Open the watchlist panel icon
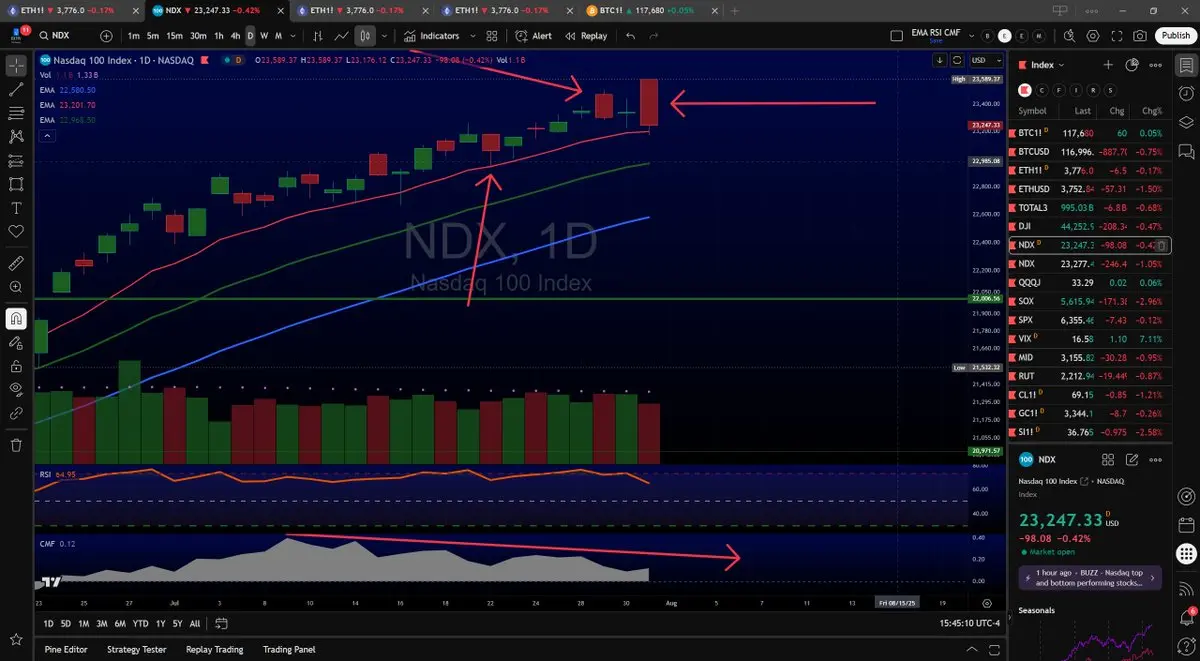Viewport: 1200px width, 661px height. 1186,65
